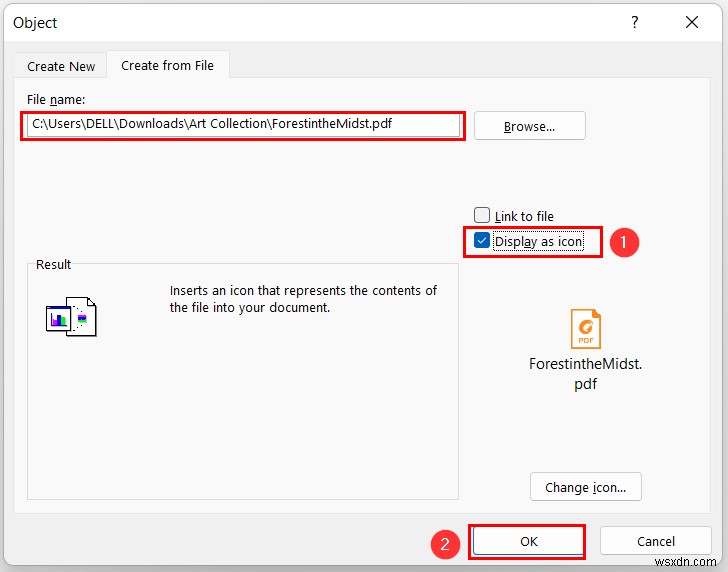728x572 pixels.
Task: Click the Result illustration icon
Action: pyautogui.click(x=71, y=317)
